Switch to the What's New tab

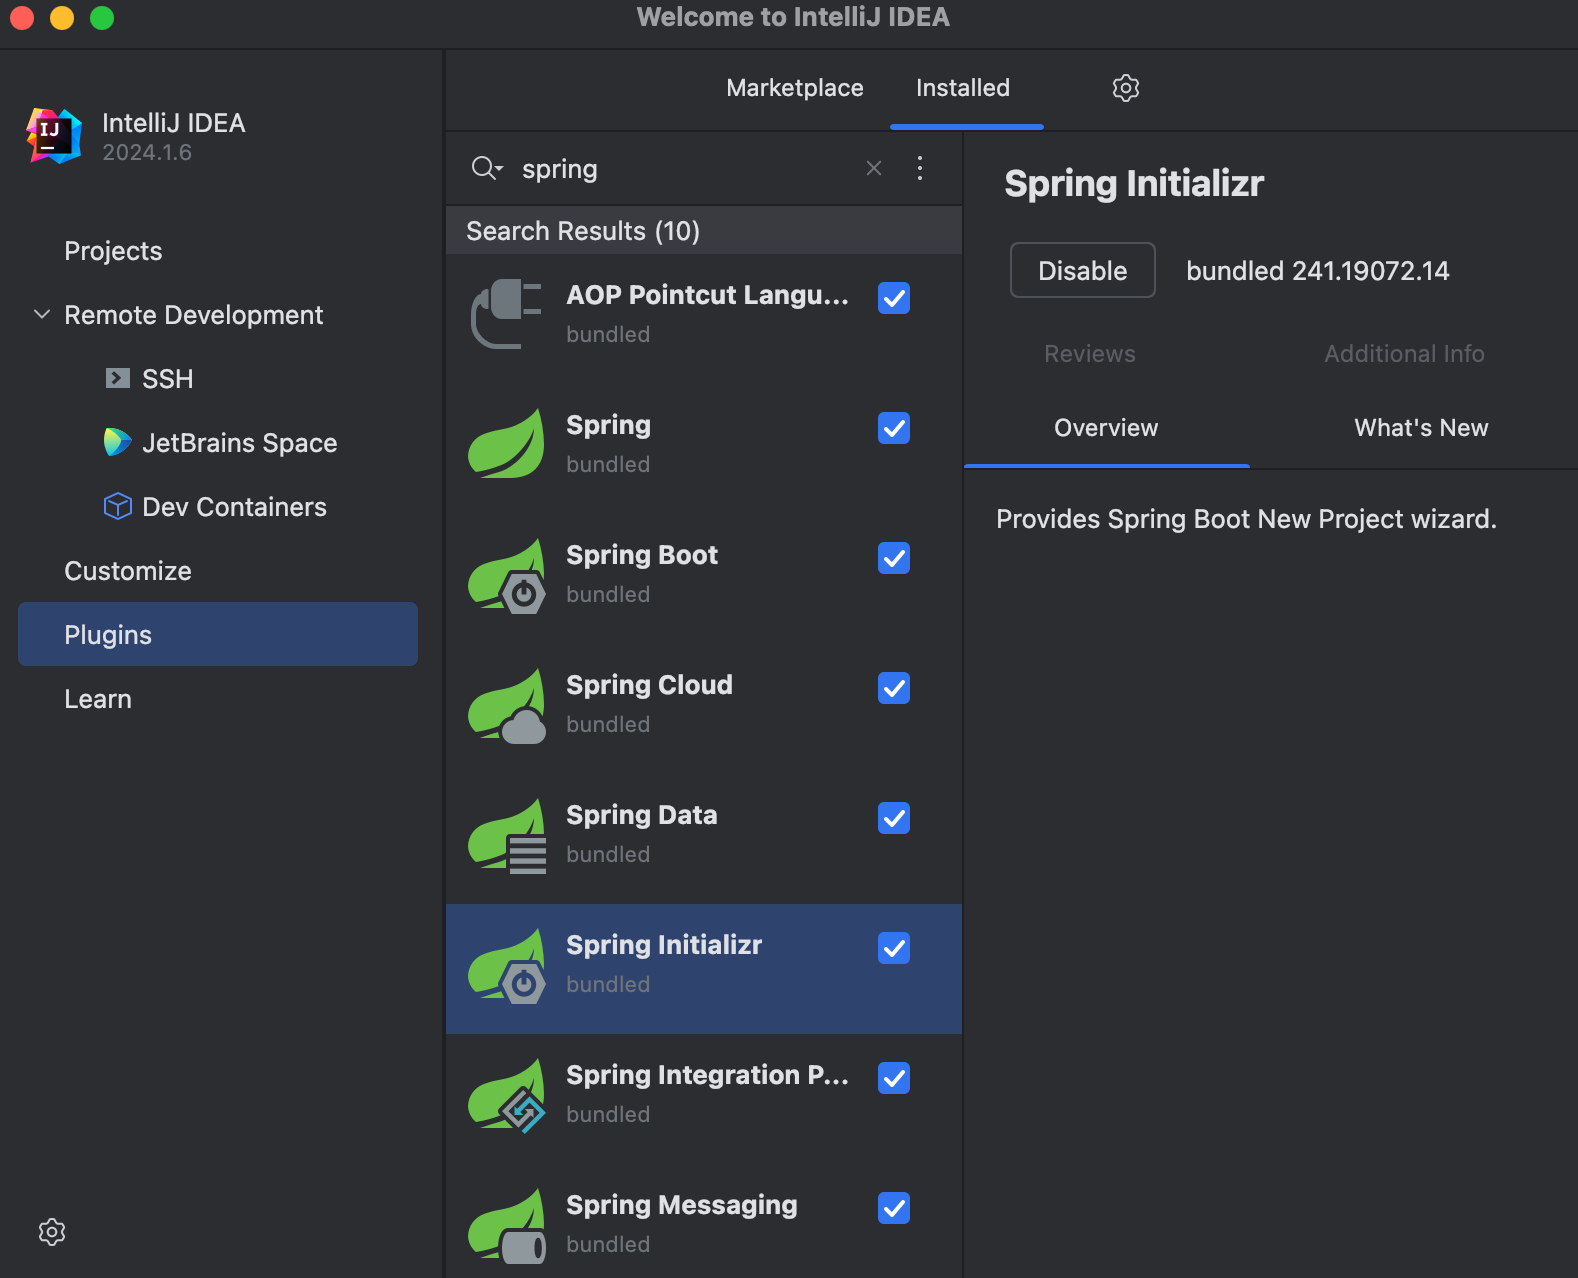1421,428
